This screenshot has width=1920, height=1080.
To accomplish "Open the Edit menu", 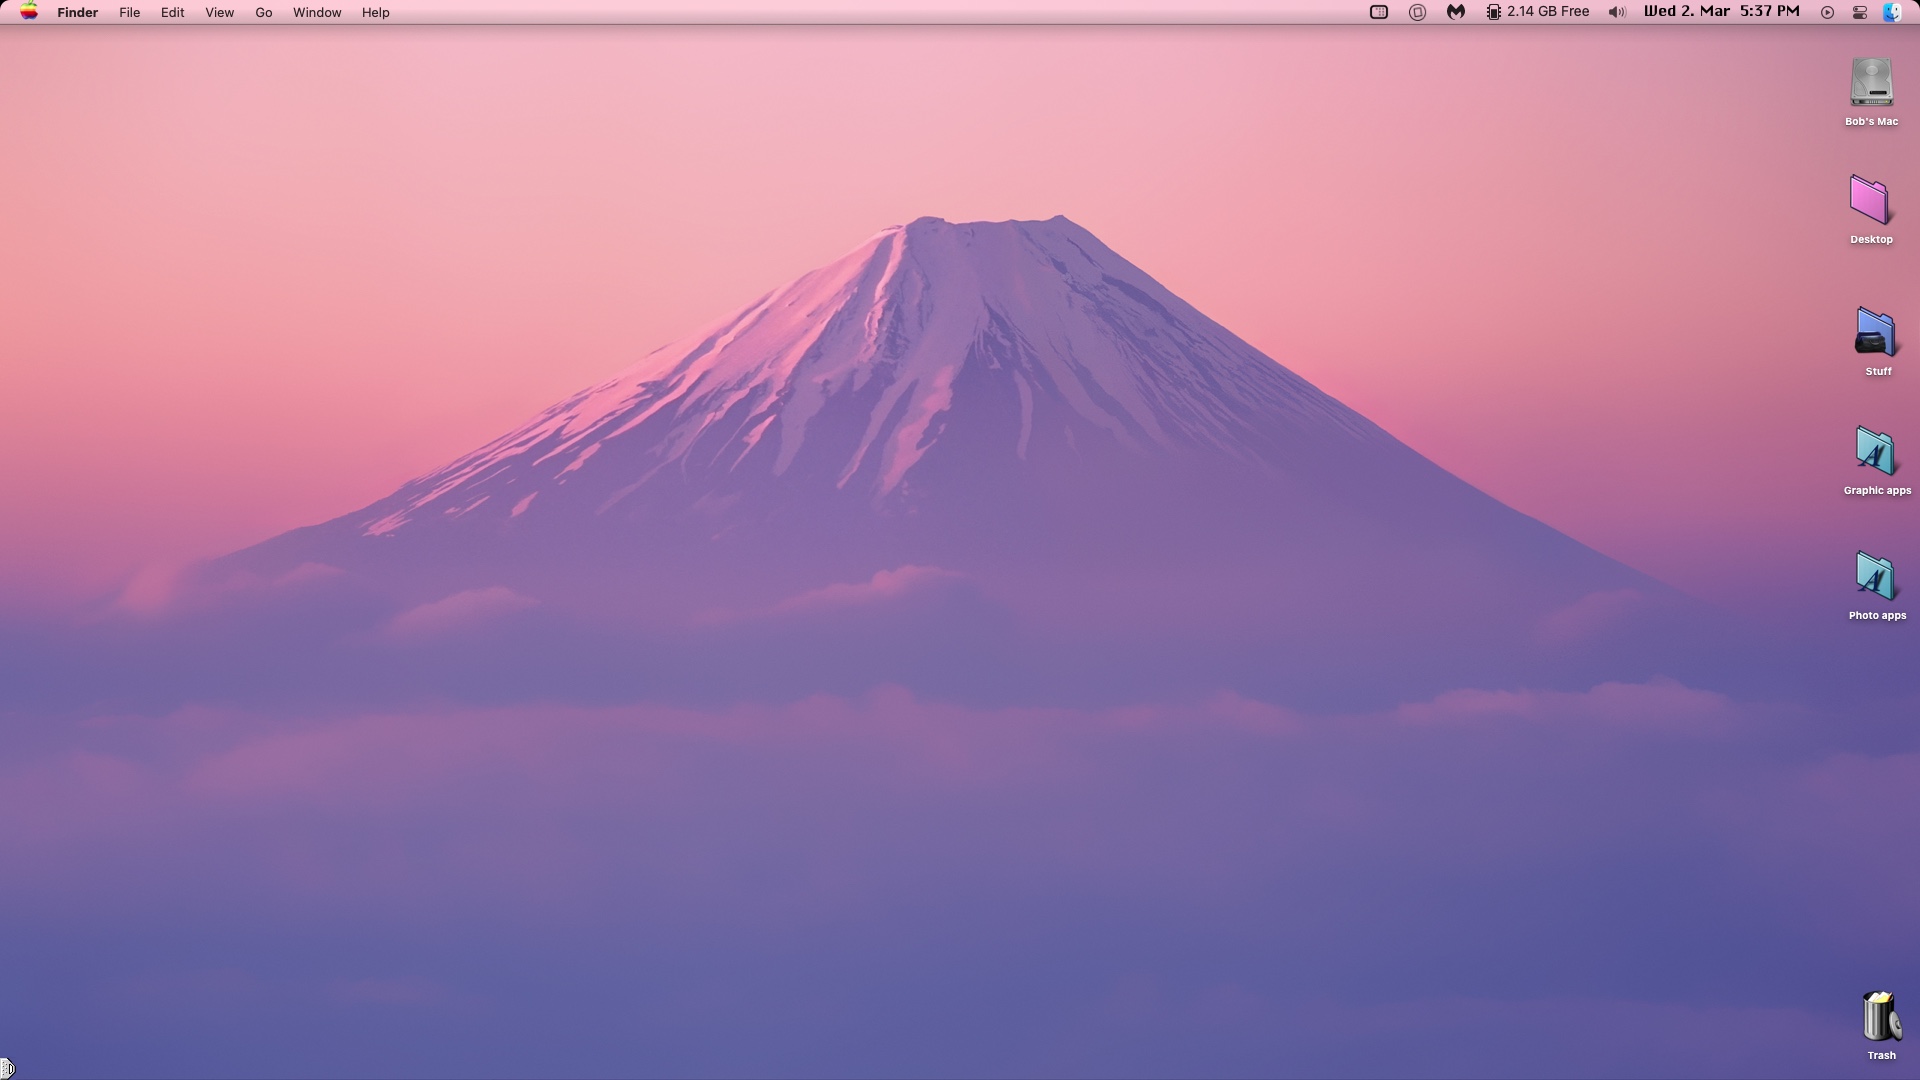I will pyautogui.click(x=172, y=13).
